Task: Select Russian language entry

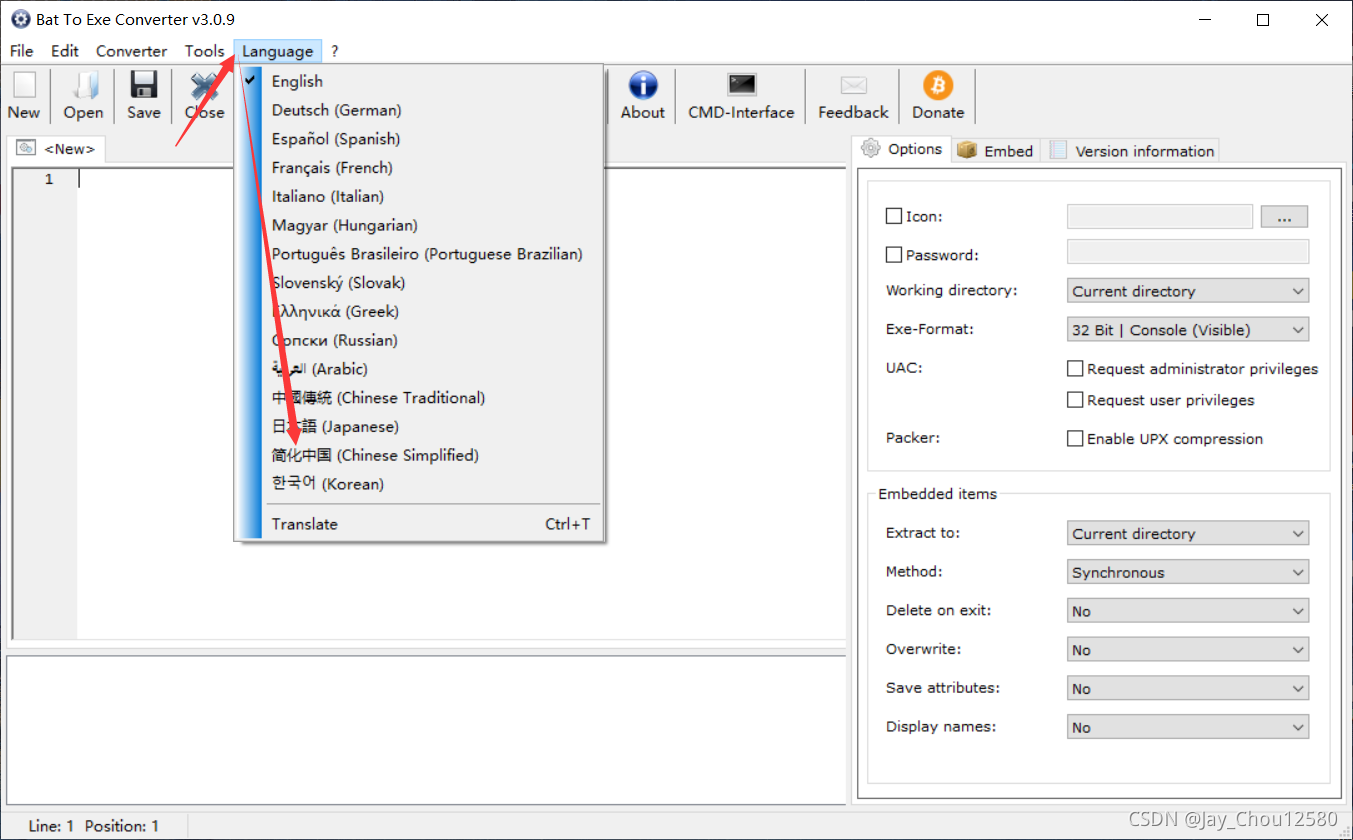Action: pyautogui.click(x=419, y=340)
